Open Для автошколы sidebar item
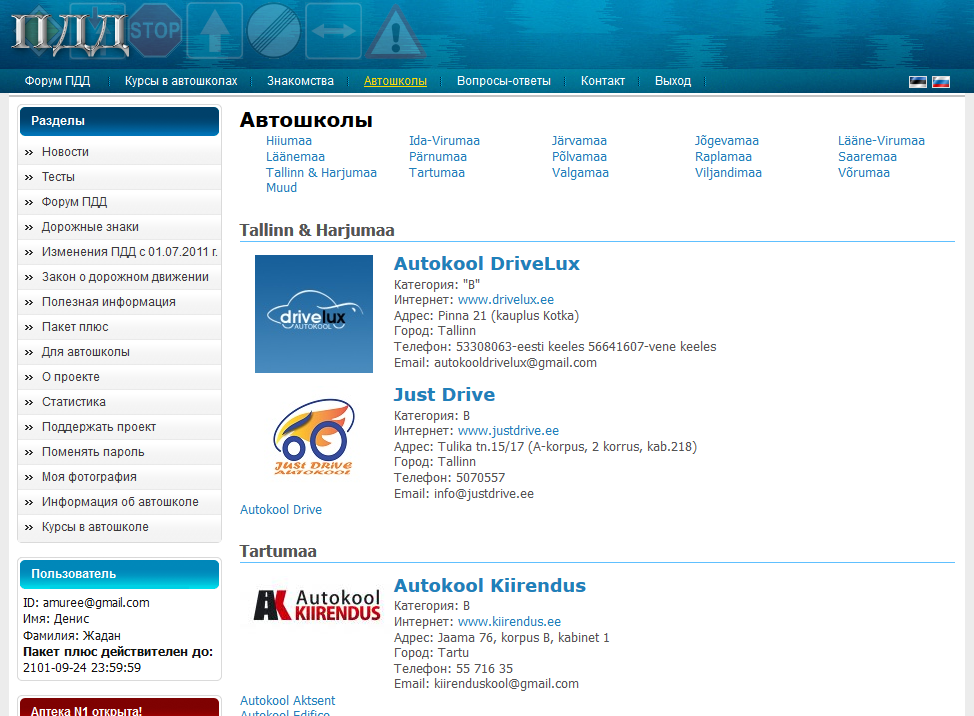Screen dimensions: 974x716 click(x=119, y=352)
